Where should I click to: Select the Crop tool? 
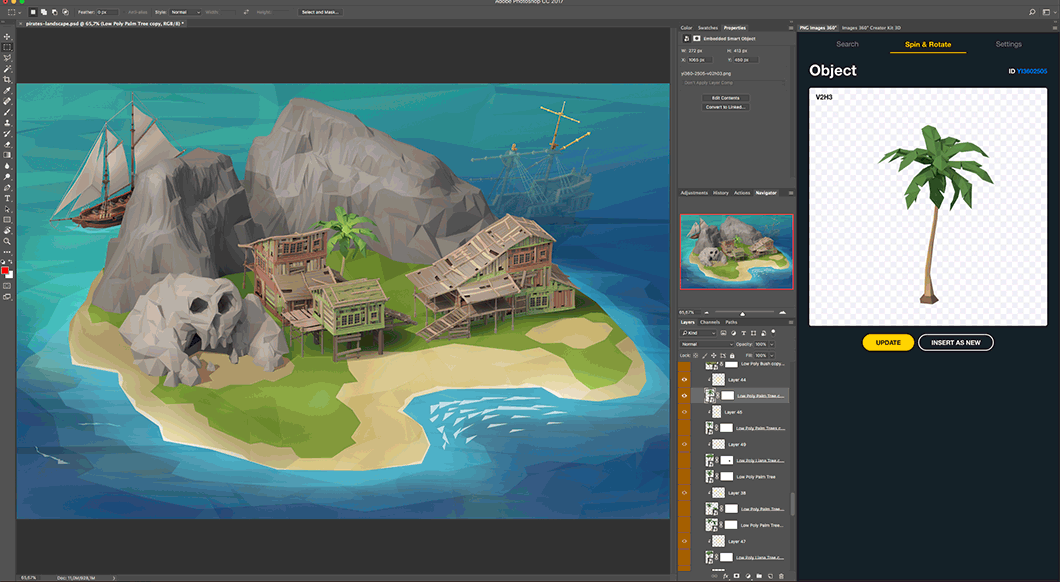(7, 80)
